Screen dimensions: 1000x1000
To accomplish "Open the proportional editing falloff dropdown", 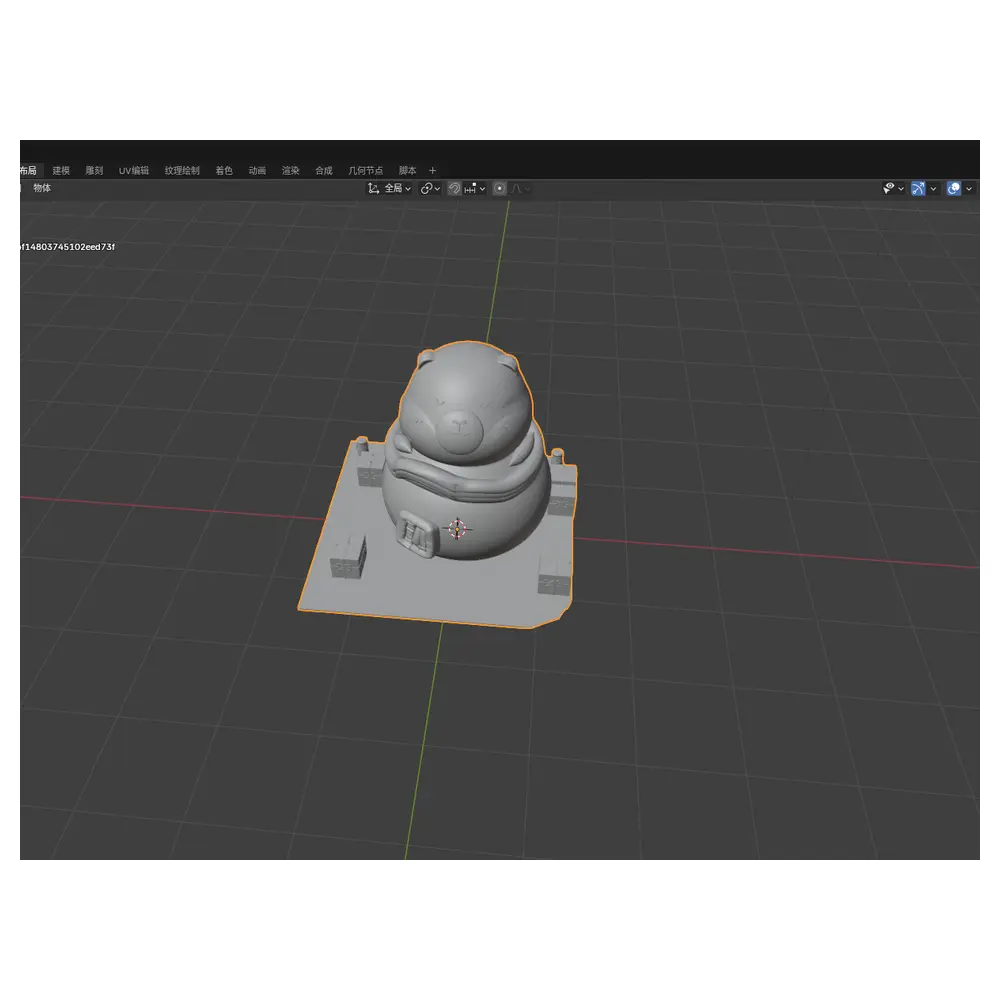I will 520,189.
